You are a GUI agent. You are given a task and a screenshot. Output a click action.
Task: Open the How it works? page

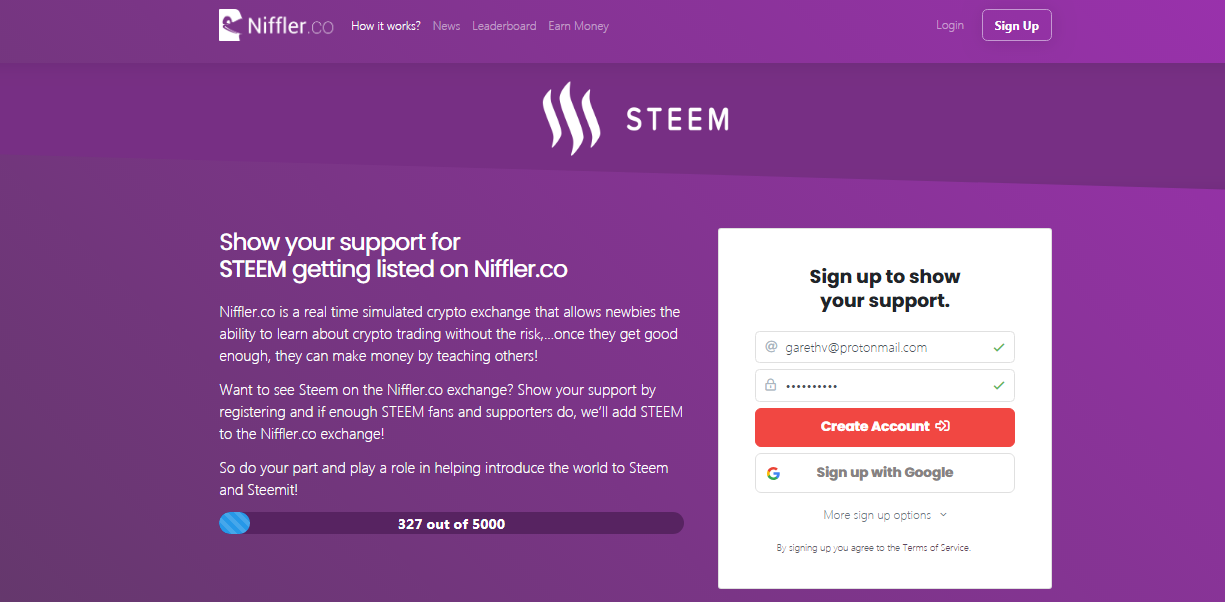coord(385,26)
